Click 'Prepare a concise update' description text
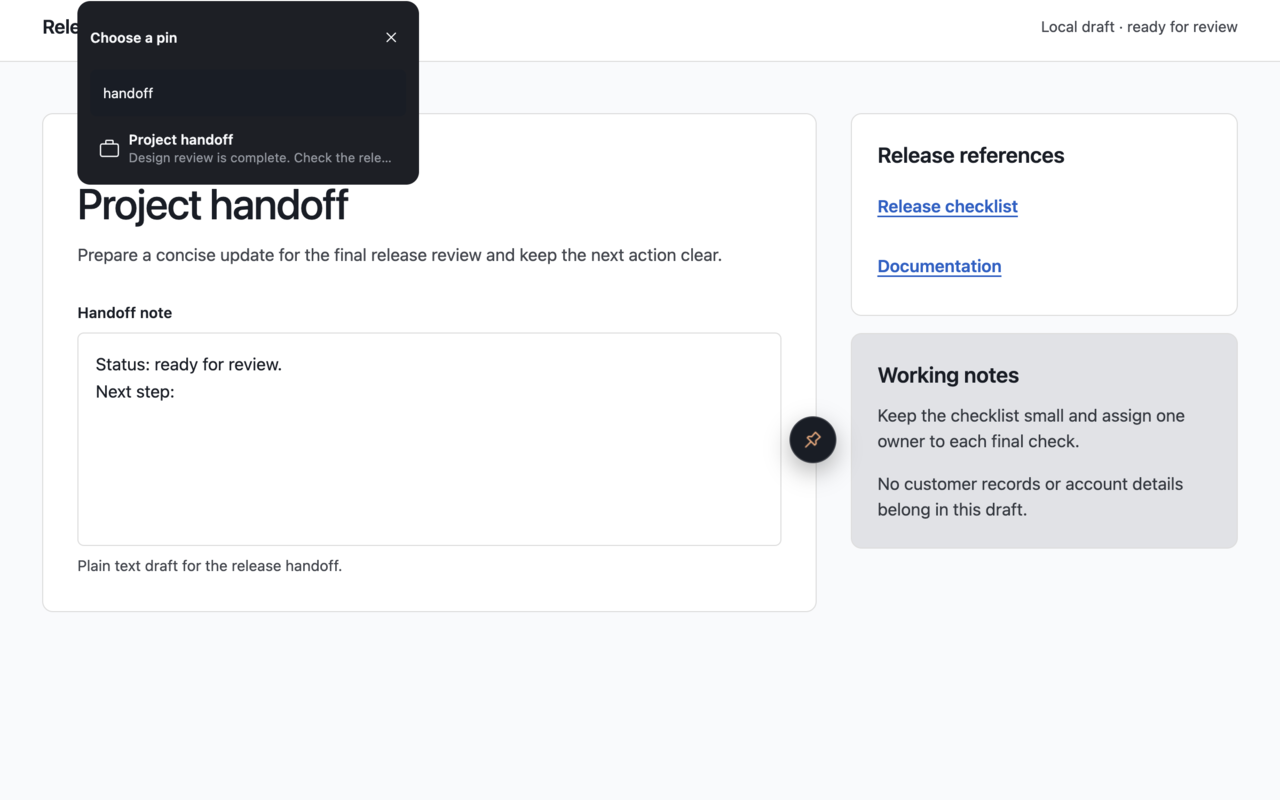 400,255
